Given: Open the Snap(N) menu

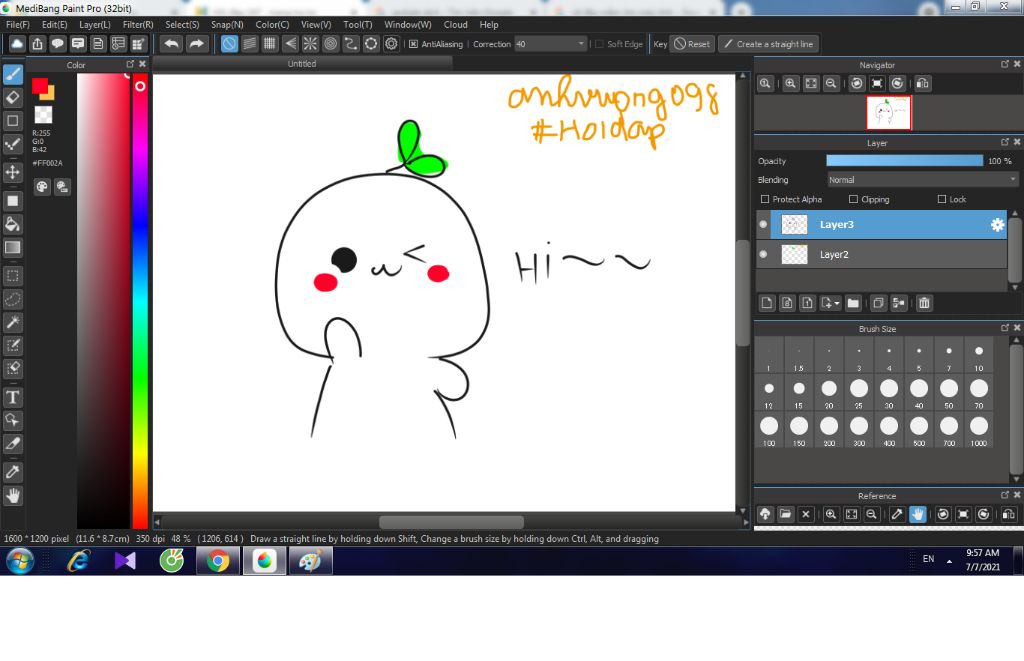Looking at the screenshot, I should click(x=227, y=24).
